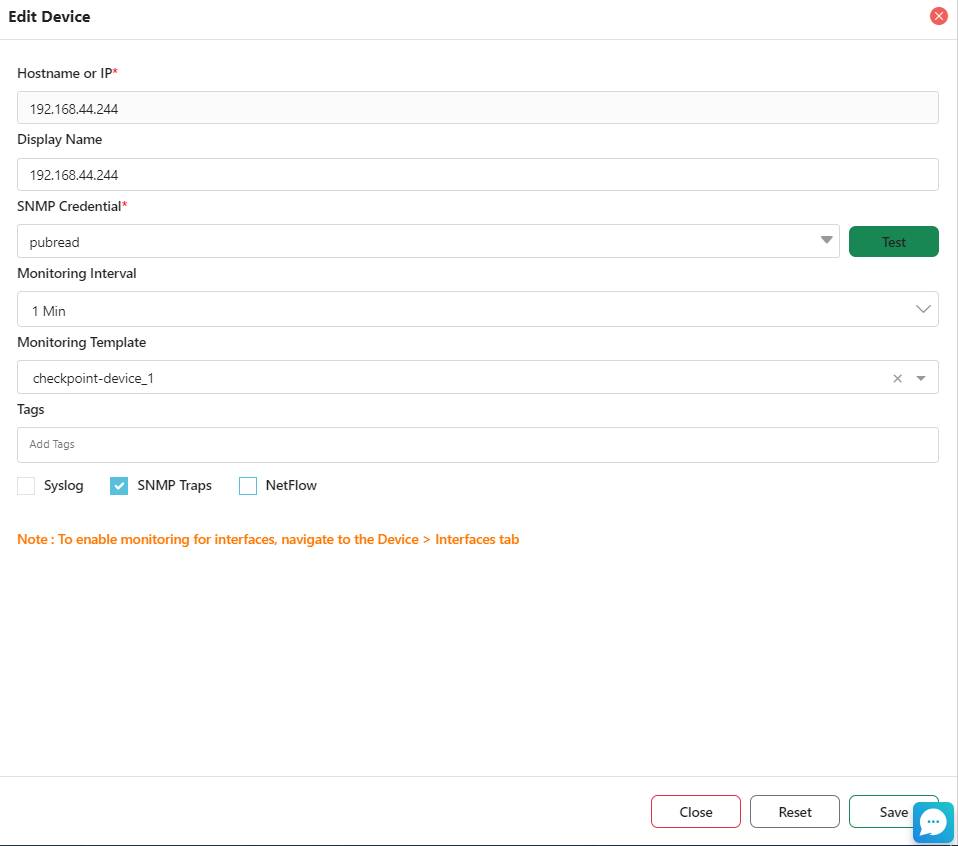Click the Syslog label
Image resolution: width=958 pixels, height=846 pixels.
(x=64, y=486)
